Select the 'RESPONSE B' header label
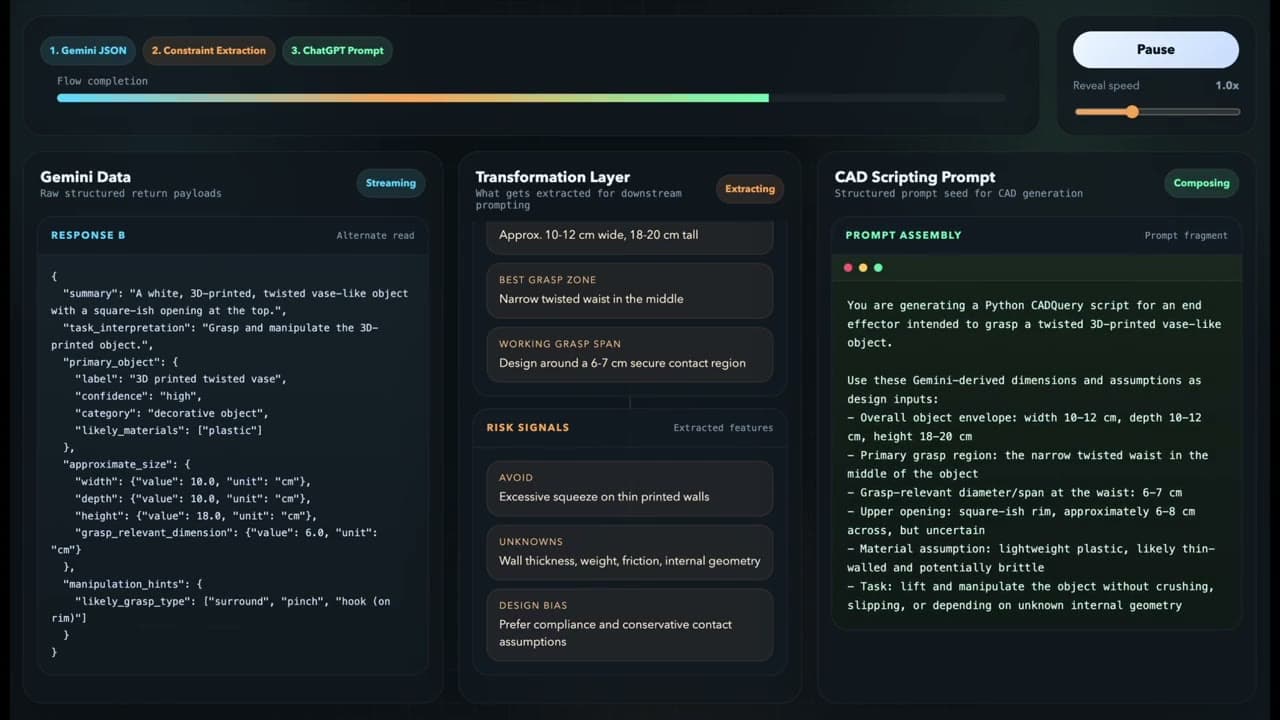Image resolution: width=1280 pixels, height=720 pixels. coord(88,235)
